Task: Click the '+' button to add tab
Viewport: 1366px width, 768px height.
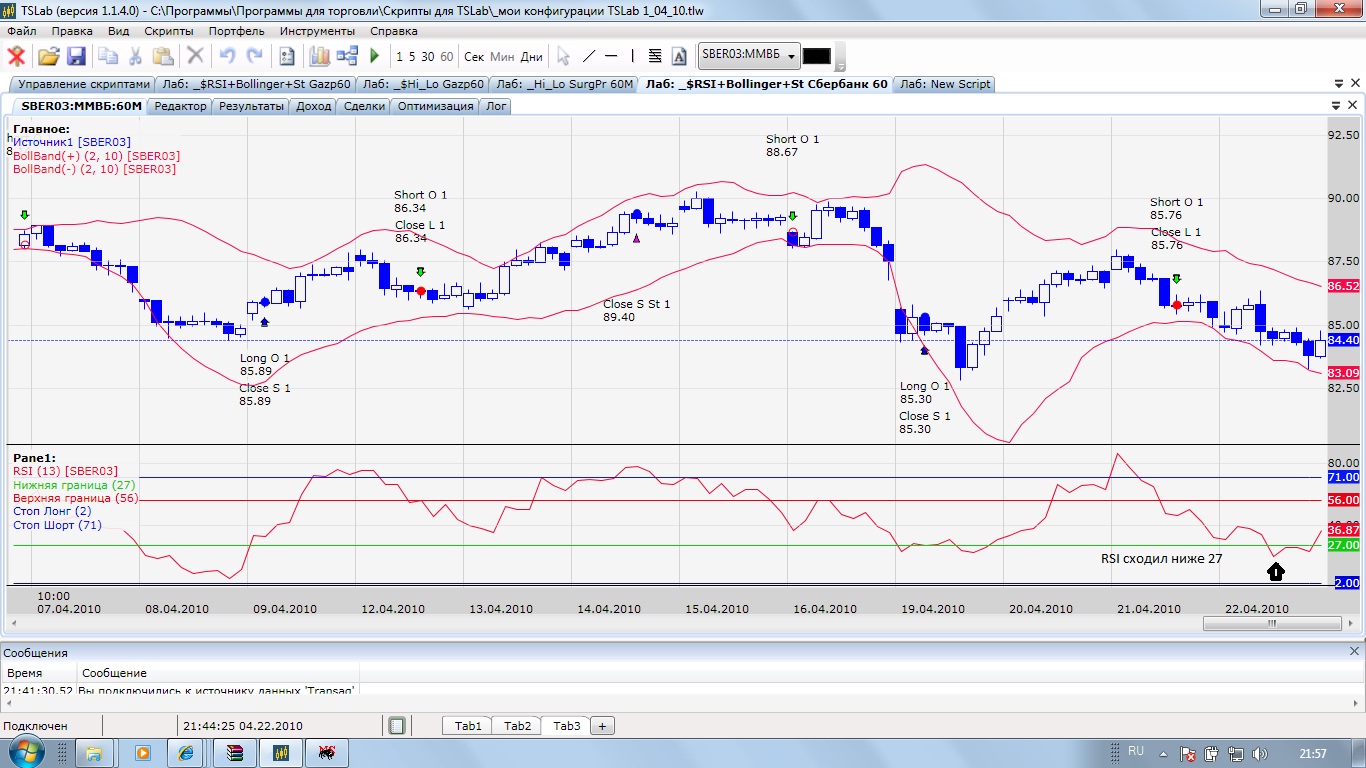Action: pyautogui.click(x=603, y=726)
